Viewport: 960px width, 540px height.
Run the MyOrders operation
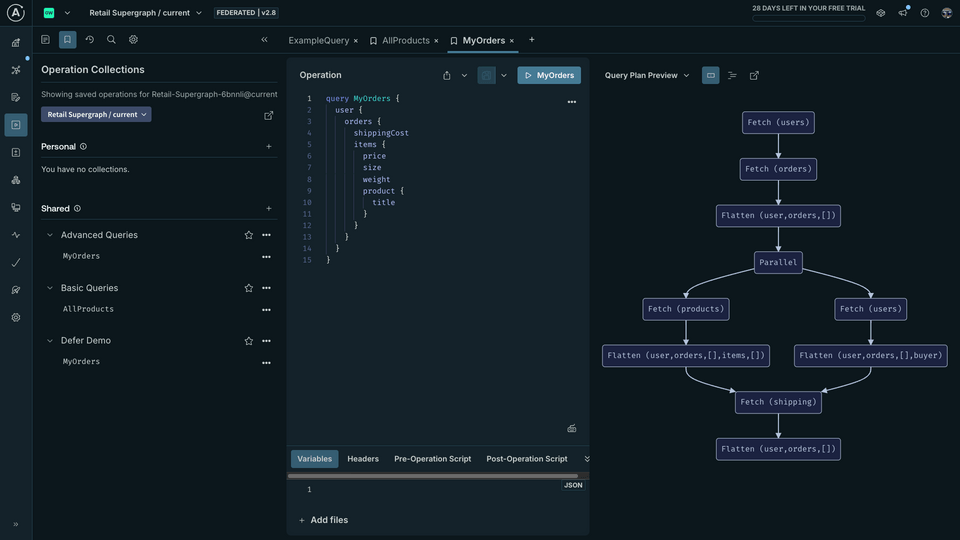pyautogui.click(x=549, y=75)
